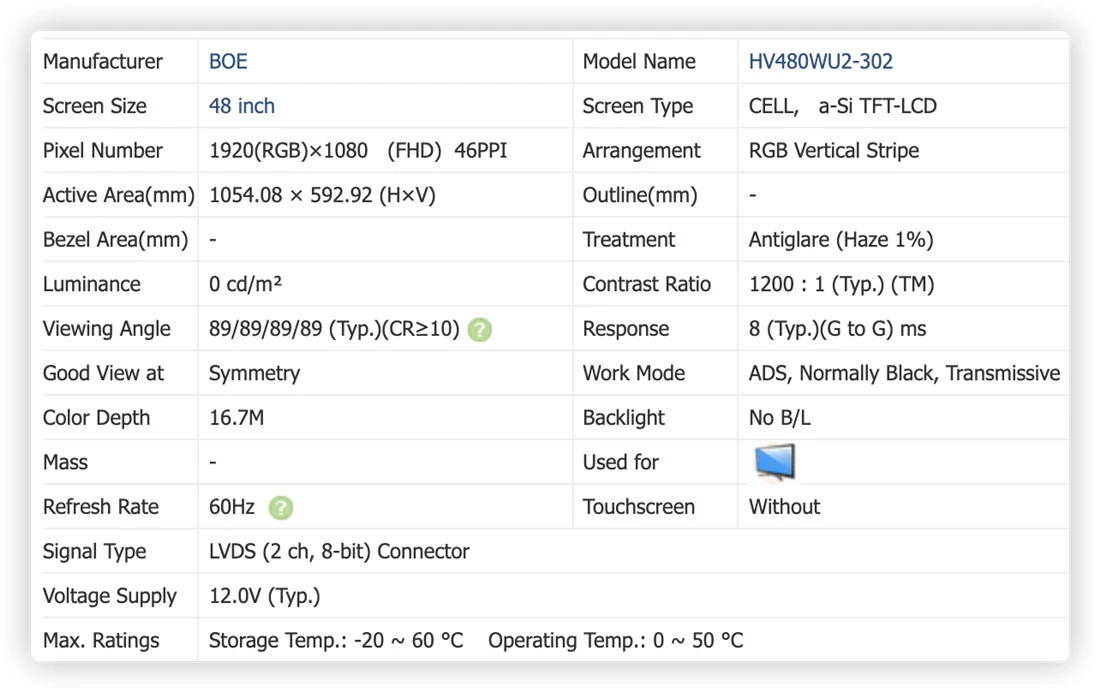Follow the 48 inch screen size link
1100x692 pixels.
coord(241,106)
